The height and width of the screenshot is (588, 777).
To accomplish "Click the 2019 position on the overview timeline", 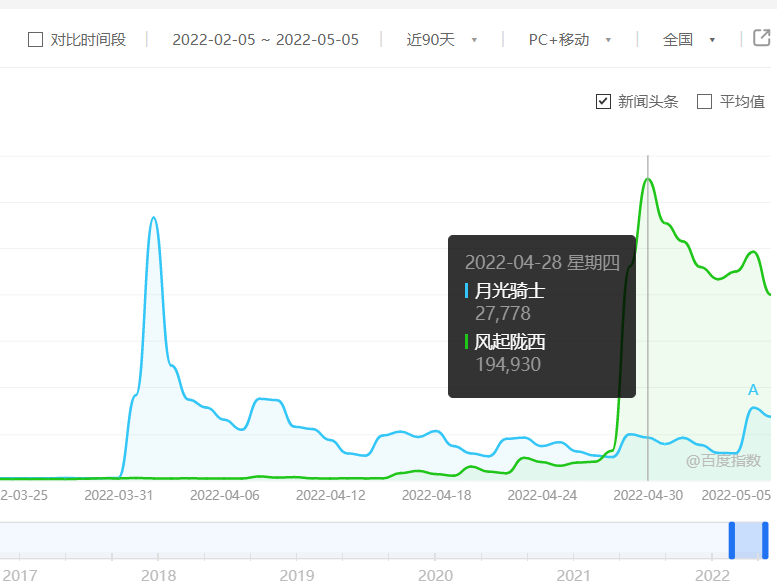I will pos(297,575).
